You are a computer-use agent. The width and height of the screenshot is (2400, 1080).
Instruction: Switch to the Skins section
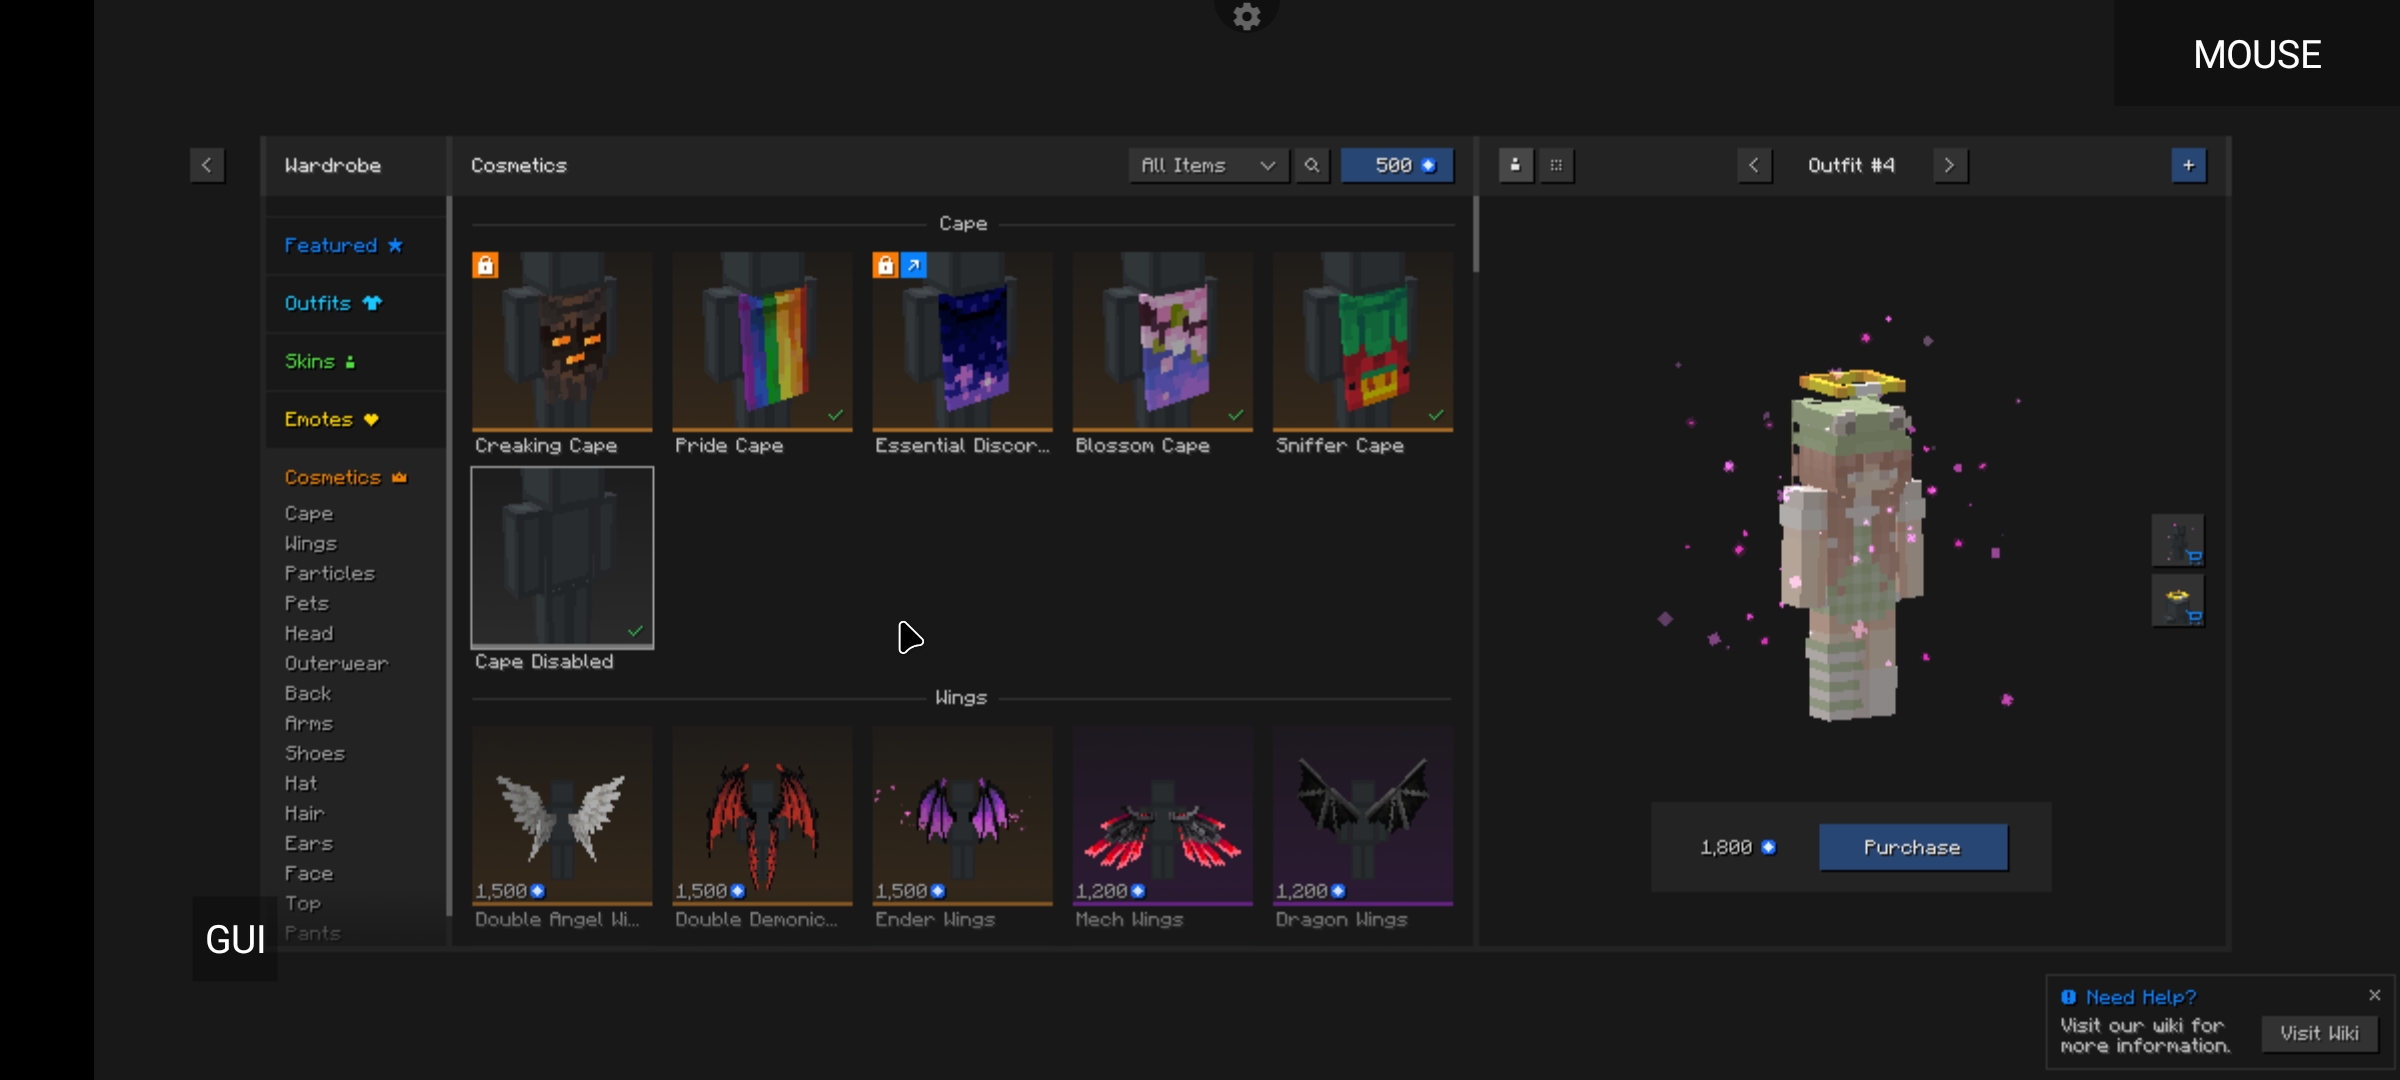click(x=320, y=361)
